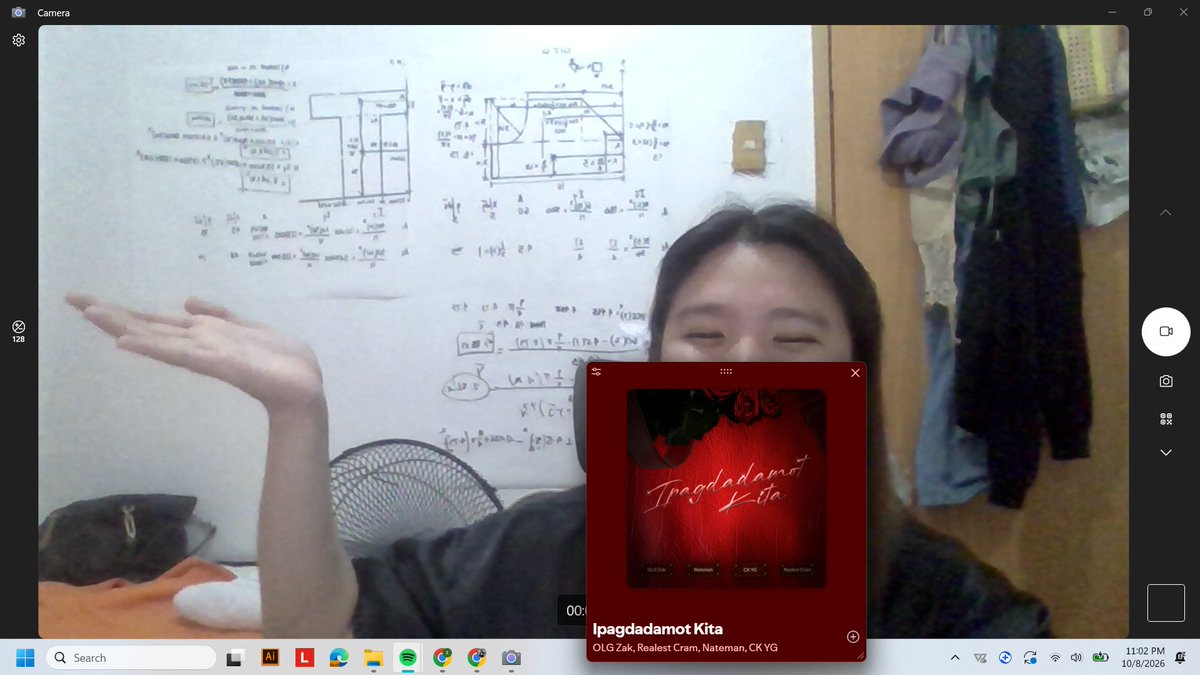1200x675 pixels.
Task: Click the taskbar Search box
Action: tap(131, 658)
